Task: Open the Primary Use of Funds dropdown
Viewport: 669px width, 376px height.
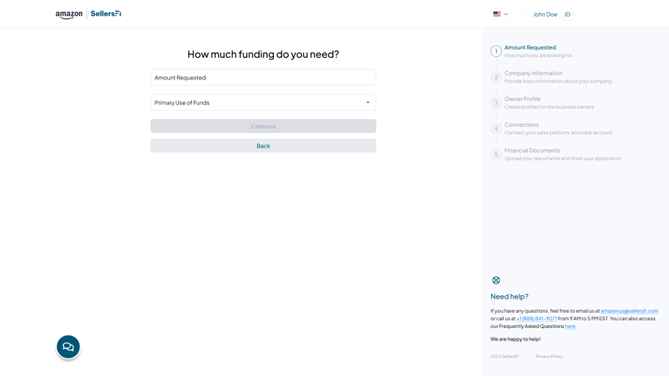Action: 263,102
